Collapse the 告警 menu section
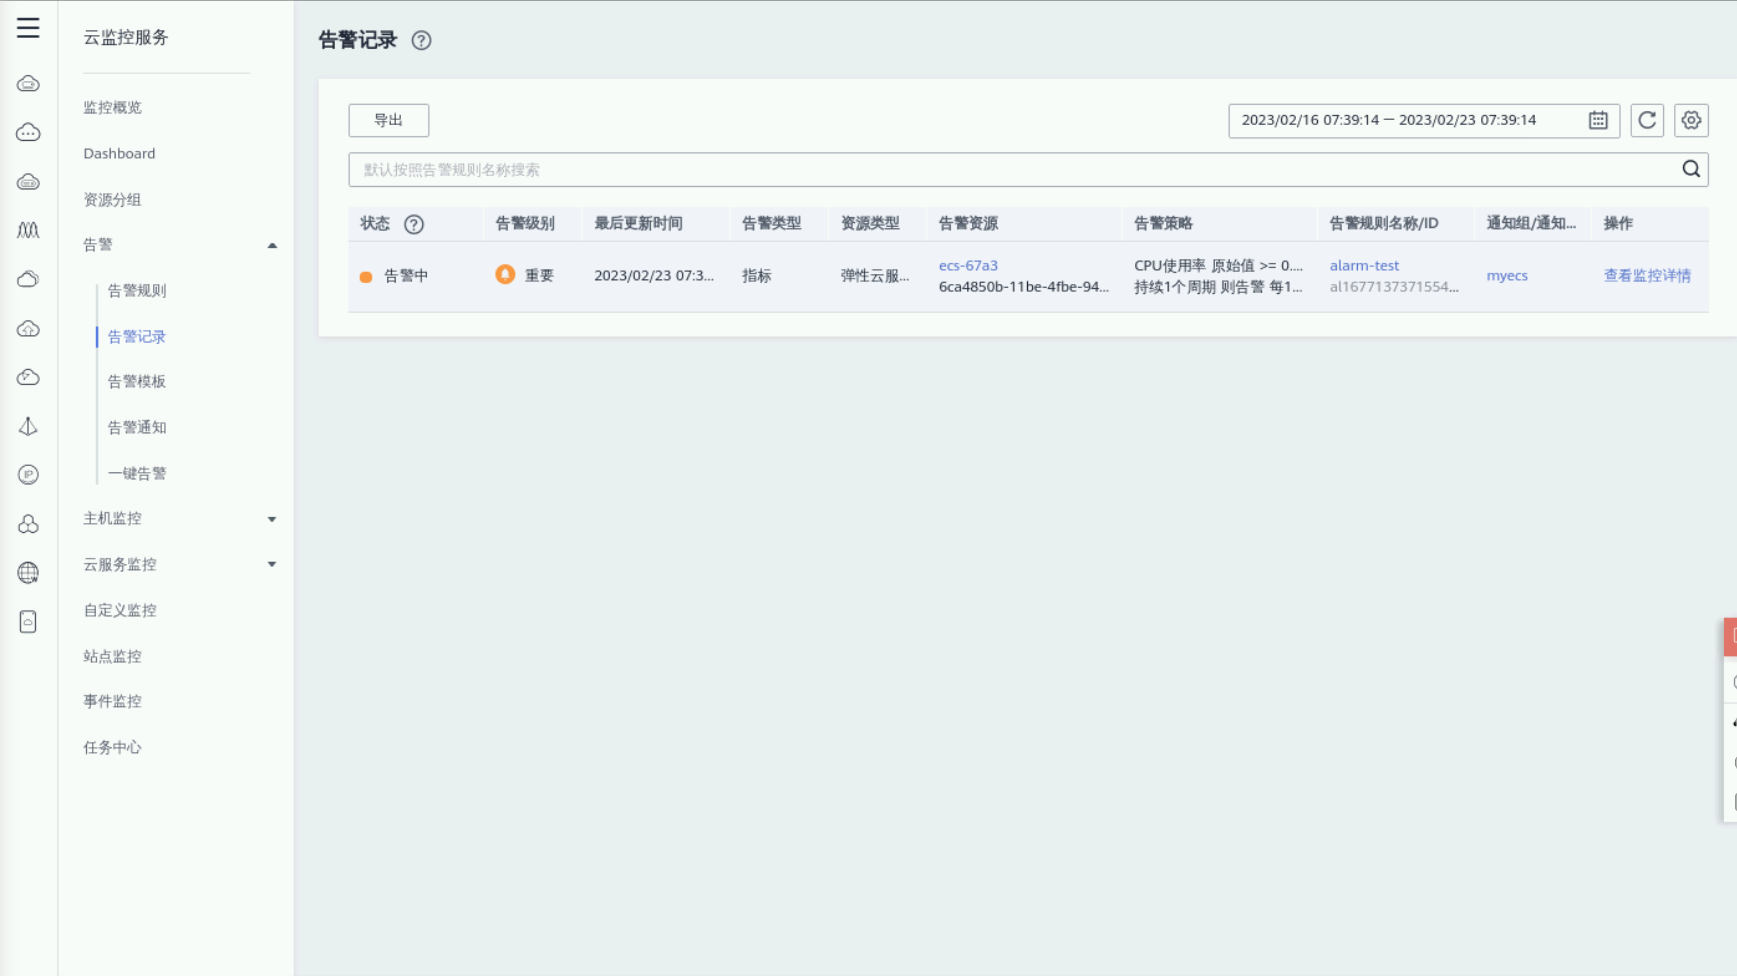 (272, 245)
